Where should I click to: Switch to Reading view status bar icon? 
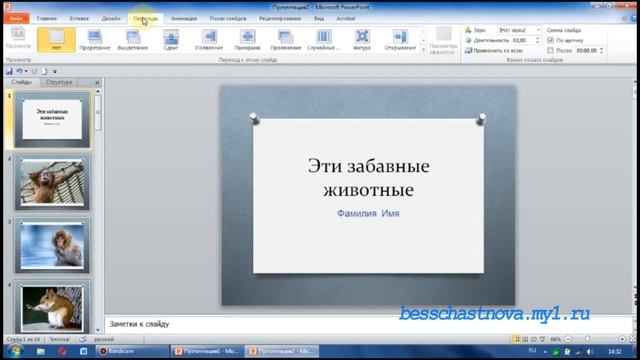[x=533, y=339]
